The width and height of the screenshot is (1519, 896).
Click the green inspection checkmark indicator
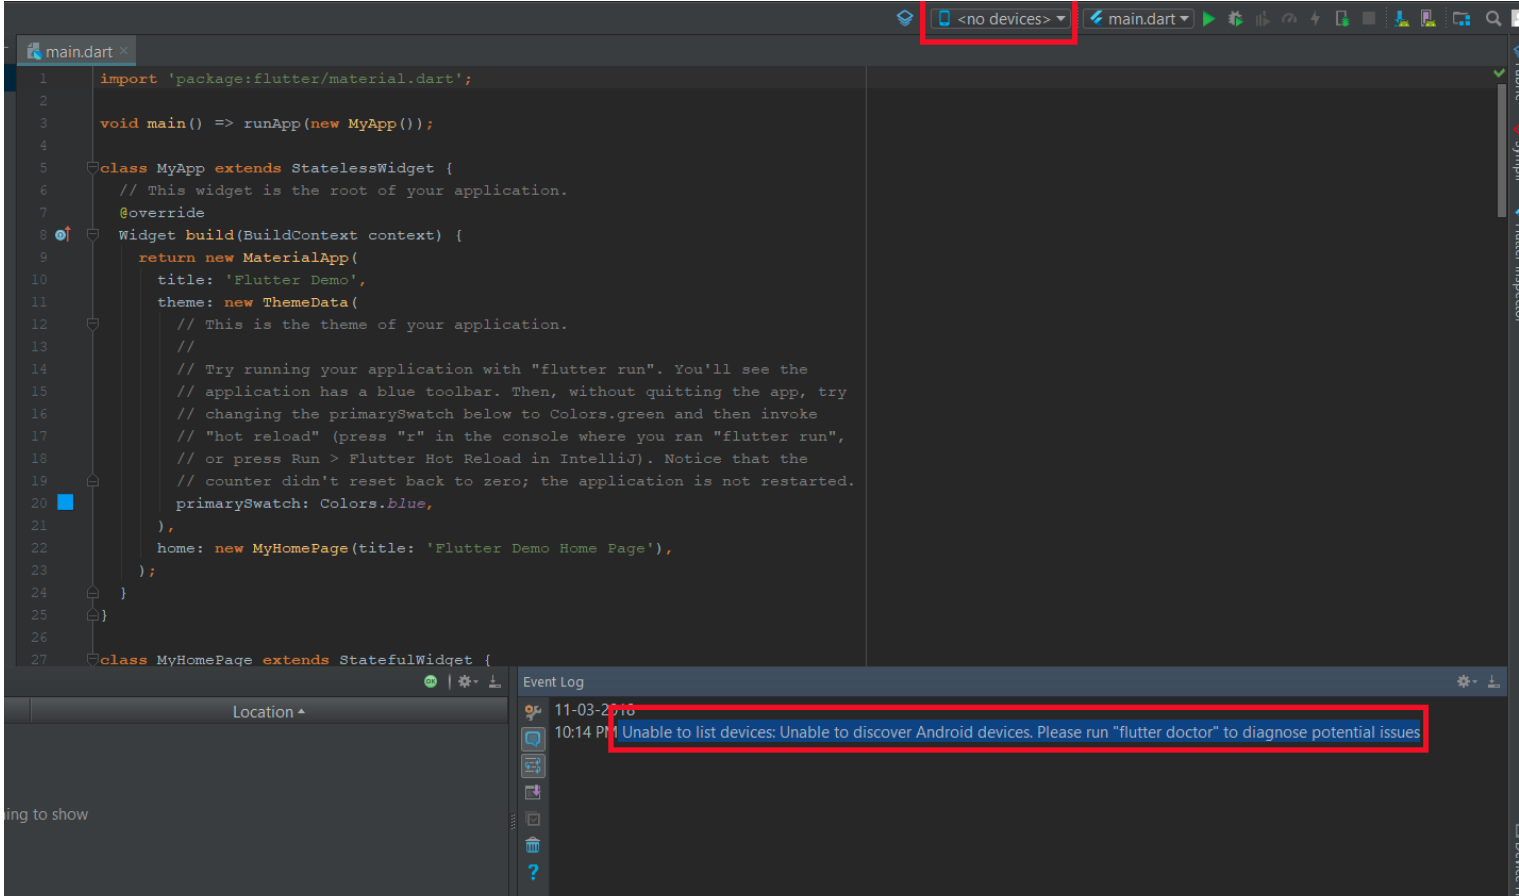1498,74
